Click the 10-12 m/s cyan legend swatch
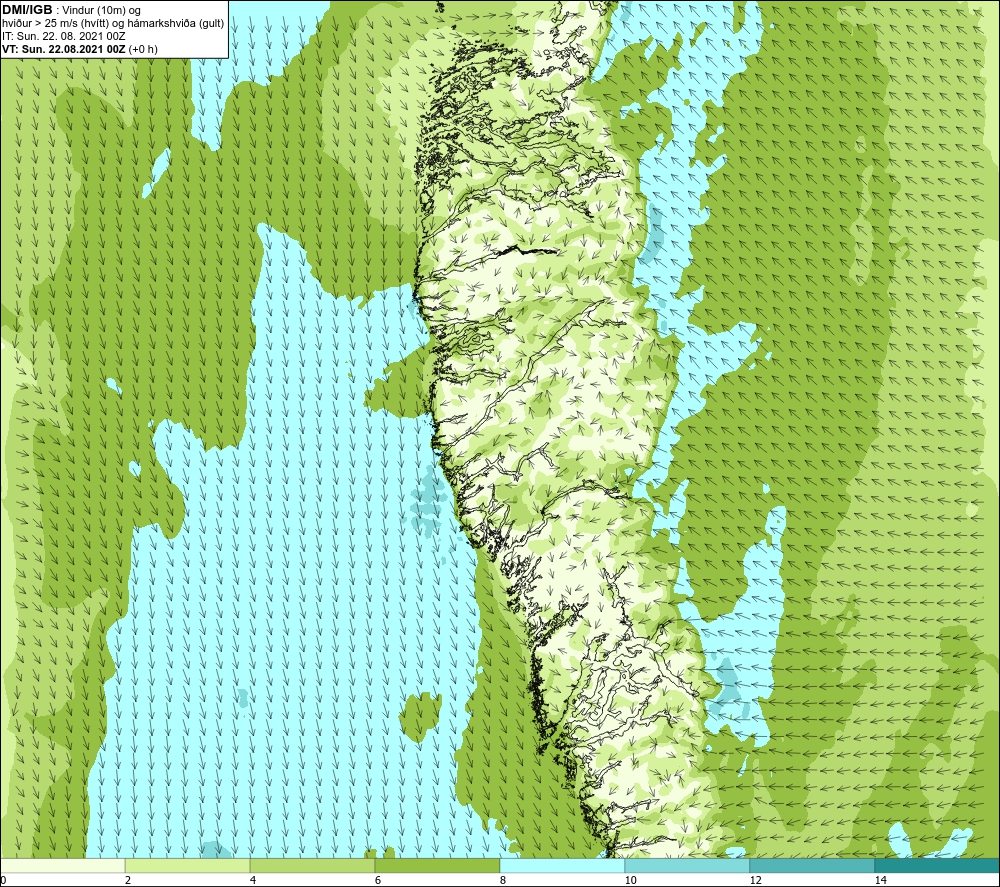Viewport: 1000px width, 887px height. tap(688, 865)
